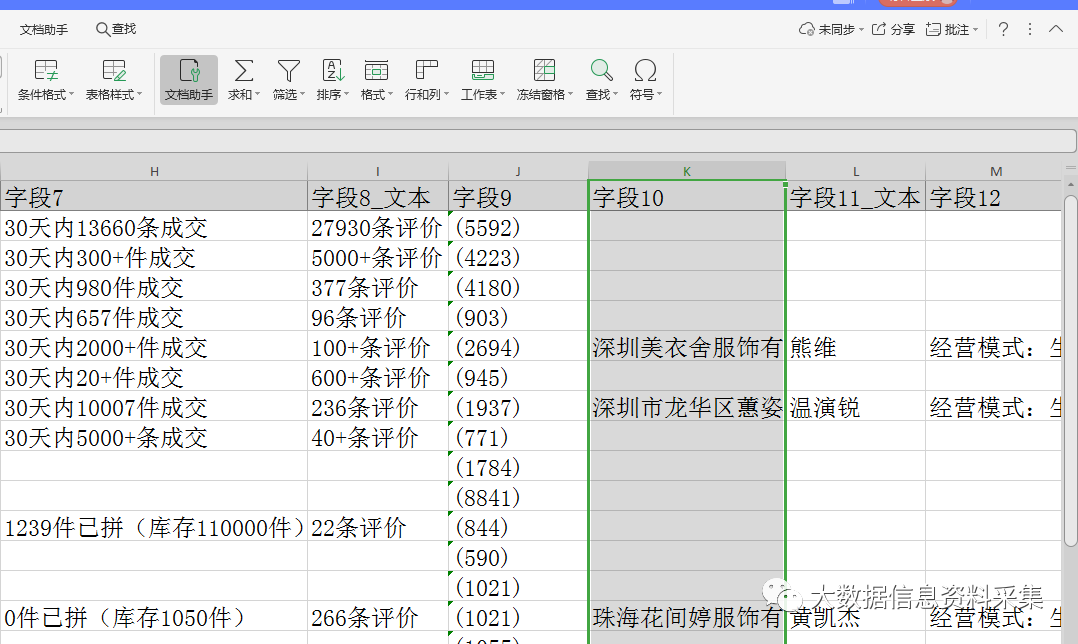Open the 文档助手 tab in the top bar
Viewport: 1078px width, 644px height.
(x=43, y=30)
